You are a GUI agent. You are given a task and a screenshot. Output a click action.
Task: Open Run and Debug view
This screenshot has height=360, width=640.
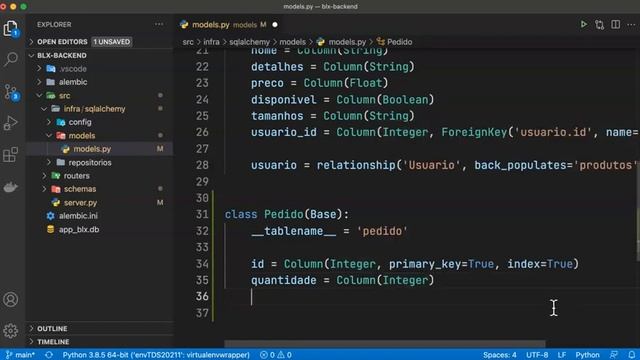[11, 123]
